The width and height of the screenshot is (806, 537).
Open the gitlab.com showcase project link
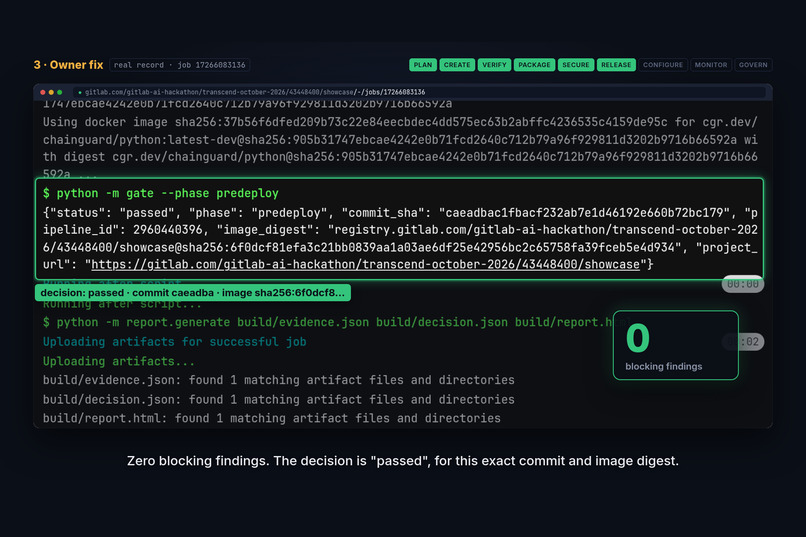click(365, 265)
